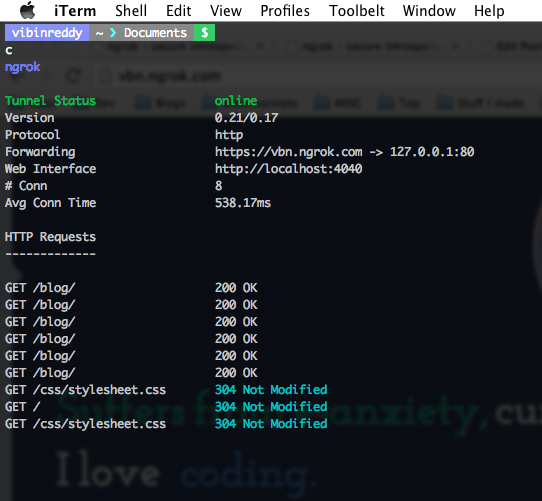
Task: Click the Avg Conn Time label
Action: click(50, 203)
